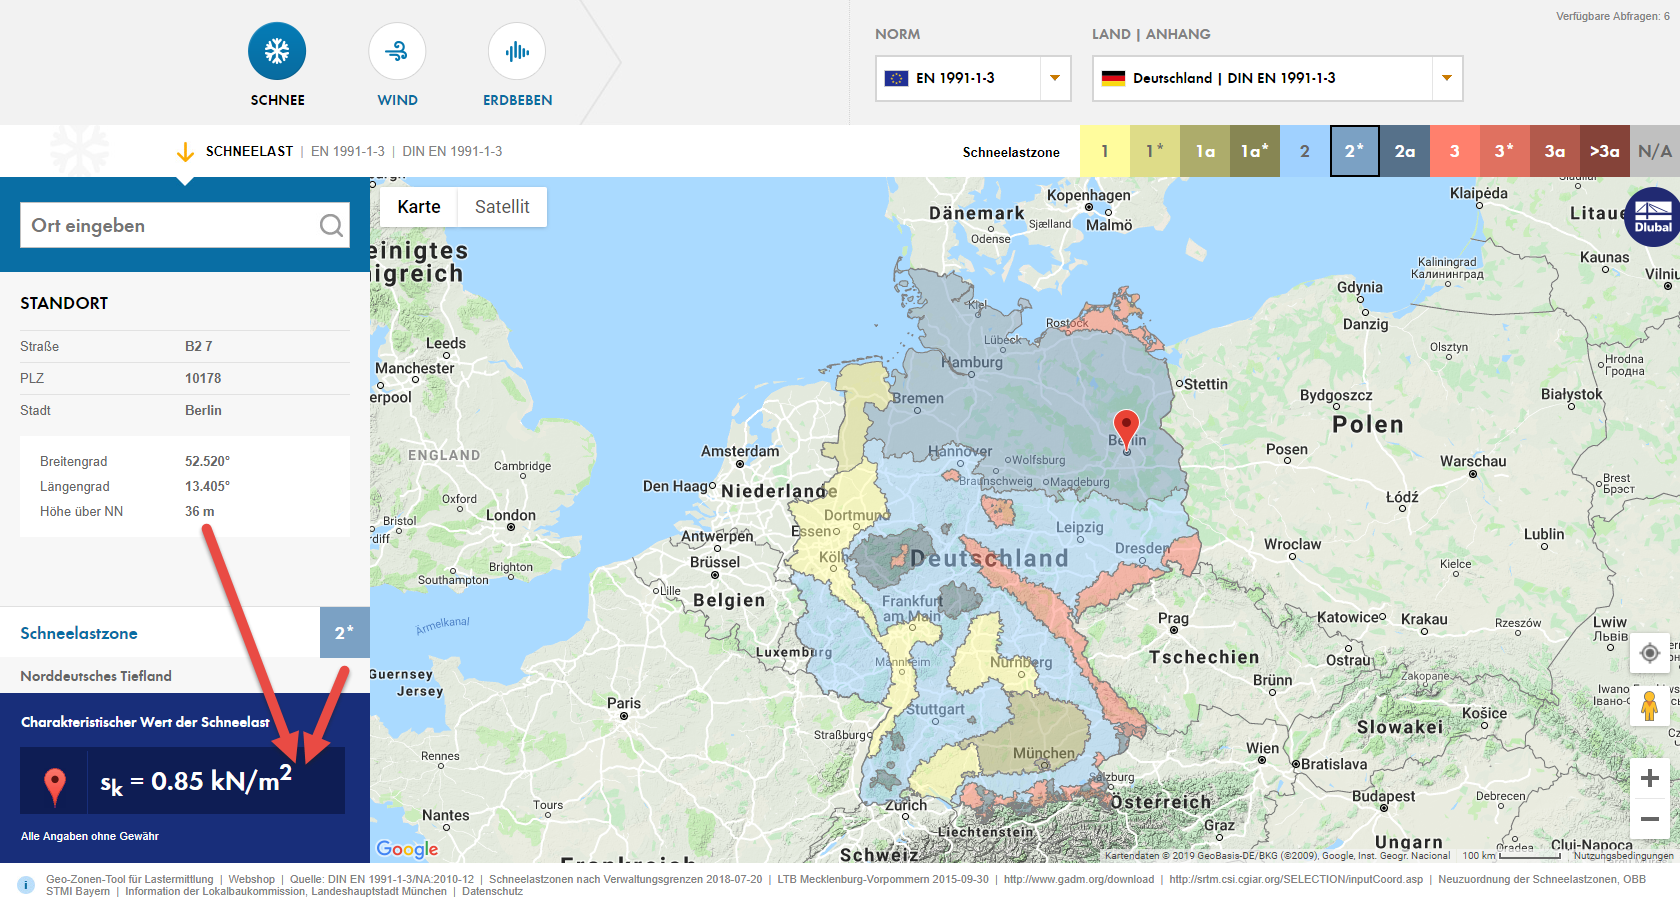Viewport: 1680px width, 907px height.
Task: Select the N/A zone swatch
Action: pos(1655,151)
